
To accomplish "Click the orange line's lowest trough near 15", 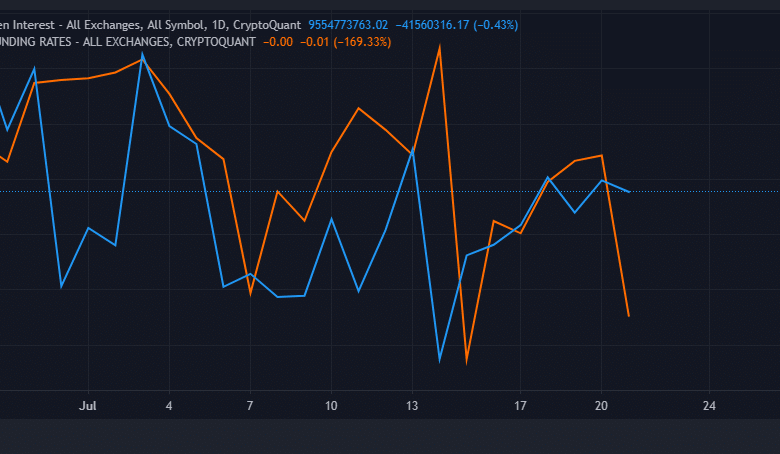I will click(466, 362).
